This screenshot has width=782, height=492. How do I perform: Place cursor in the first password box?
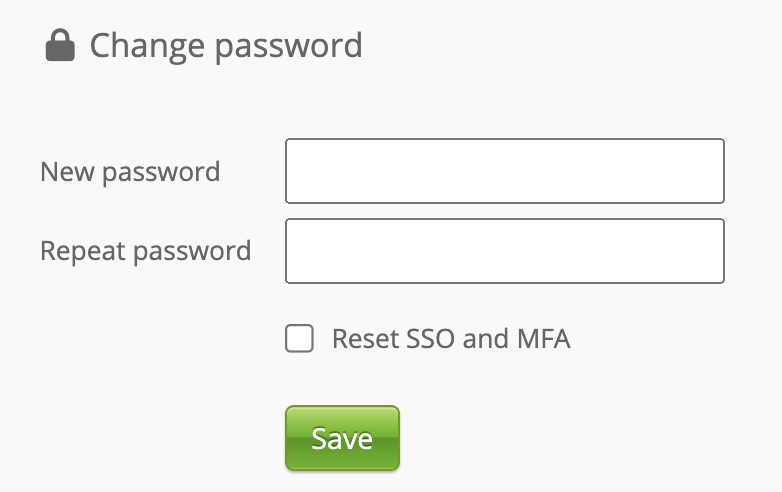(x=504, y=171)
